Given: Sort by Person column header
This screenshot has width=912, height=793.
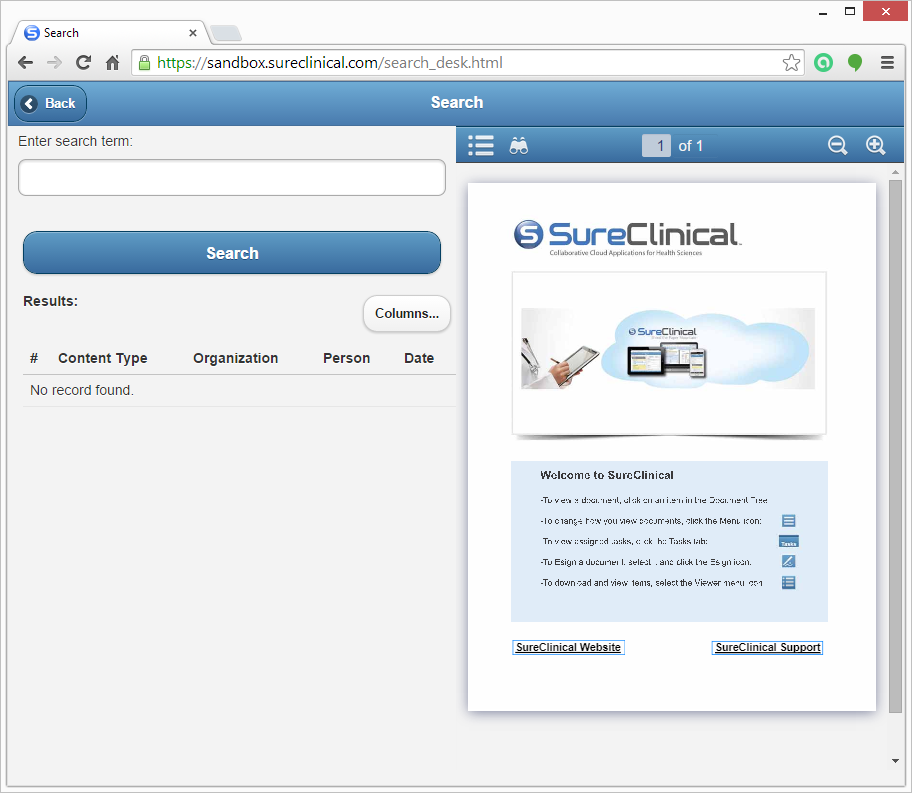Looking at the screenshot, I should tap(347, 358).
